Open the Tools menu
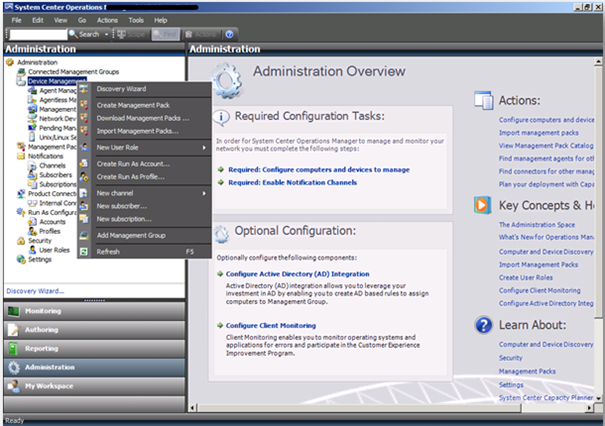Image resolution: width=605 pixels, height=426 pixels. click(136, 20)
